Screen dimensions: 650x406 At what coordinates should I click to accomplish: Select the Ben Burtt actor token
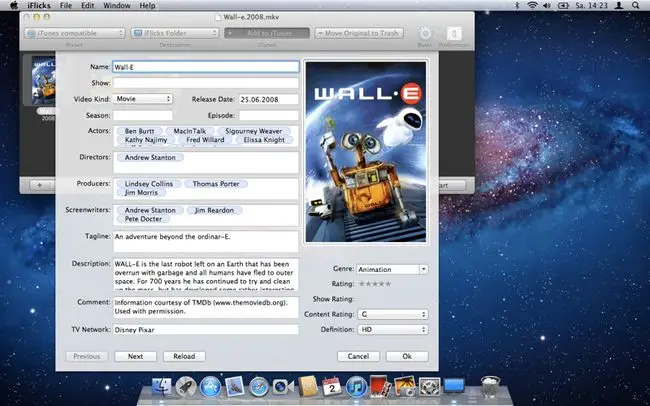[139, 131]
